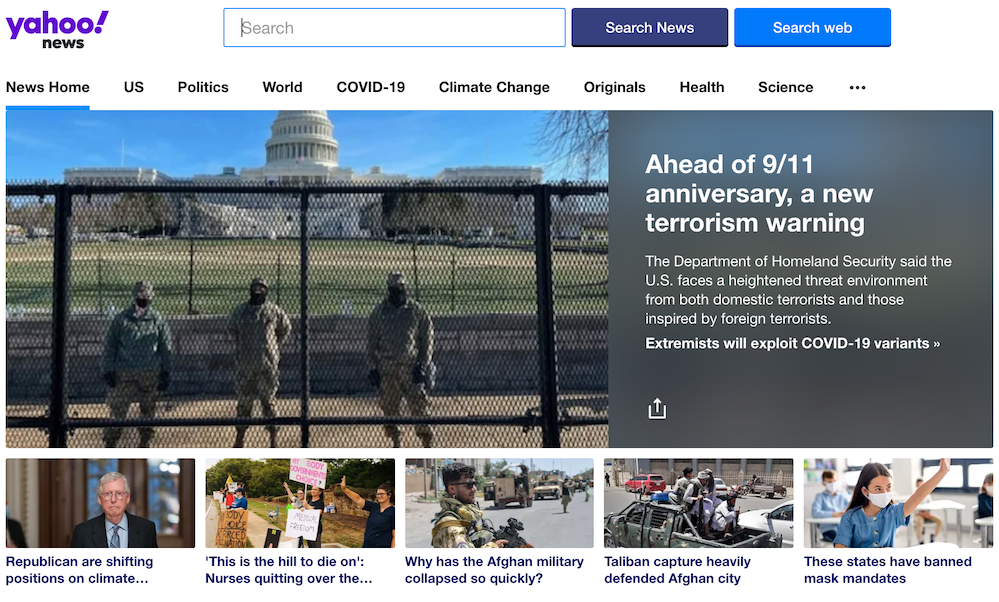Image resolution: width=999 pixels, height=602 pixels.
Task: Open the Climate Change section
Action: (494, 88)
